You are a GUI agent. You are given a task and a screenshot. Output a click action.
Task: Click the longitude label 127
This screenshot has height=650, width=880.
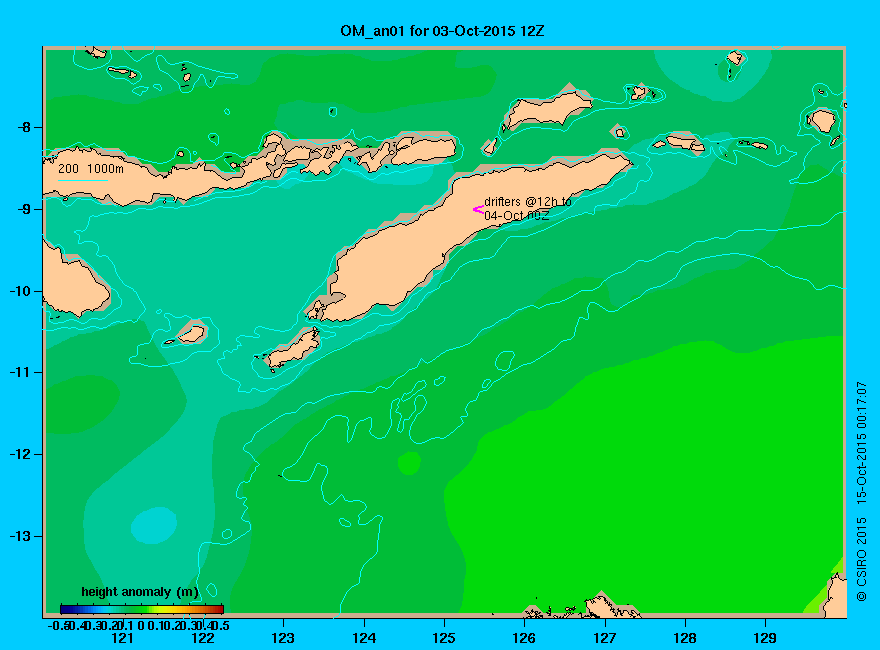(604, 638)
